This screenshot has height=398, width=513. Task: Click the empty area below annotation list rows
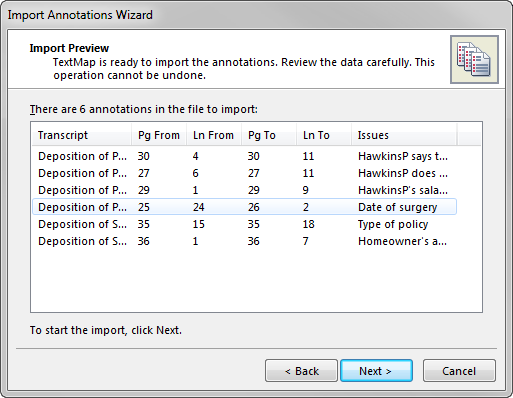pos(256,281)
